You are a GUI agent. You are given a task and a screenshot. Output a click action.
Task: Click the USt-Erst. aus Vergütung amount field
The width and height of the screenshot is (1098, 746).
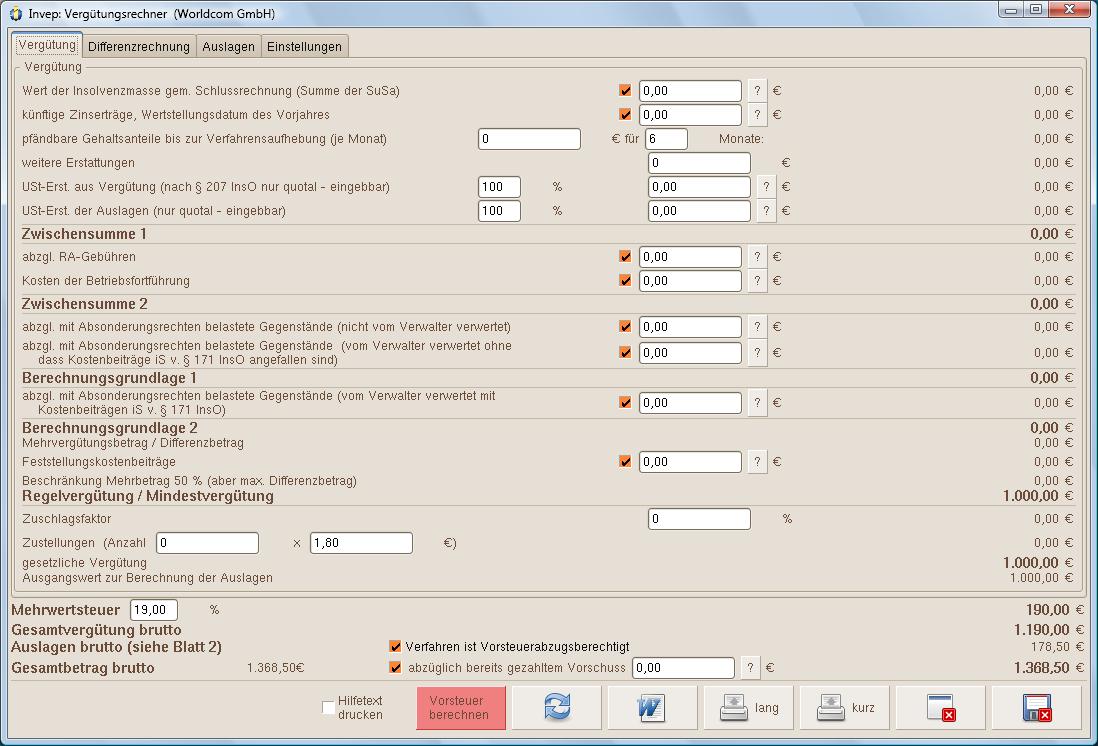699,186
